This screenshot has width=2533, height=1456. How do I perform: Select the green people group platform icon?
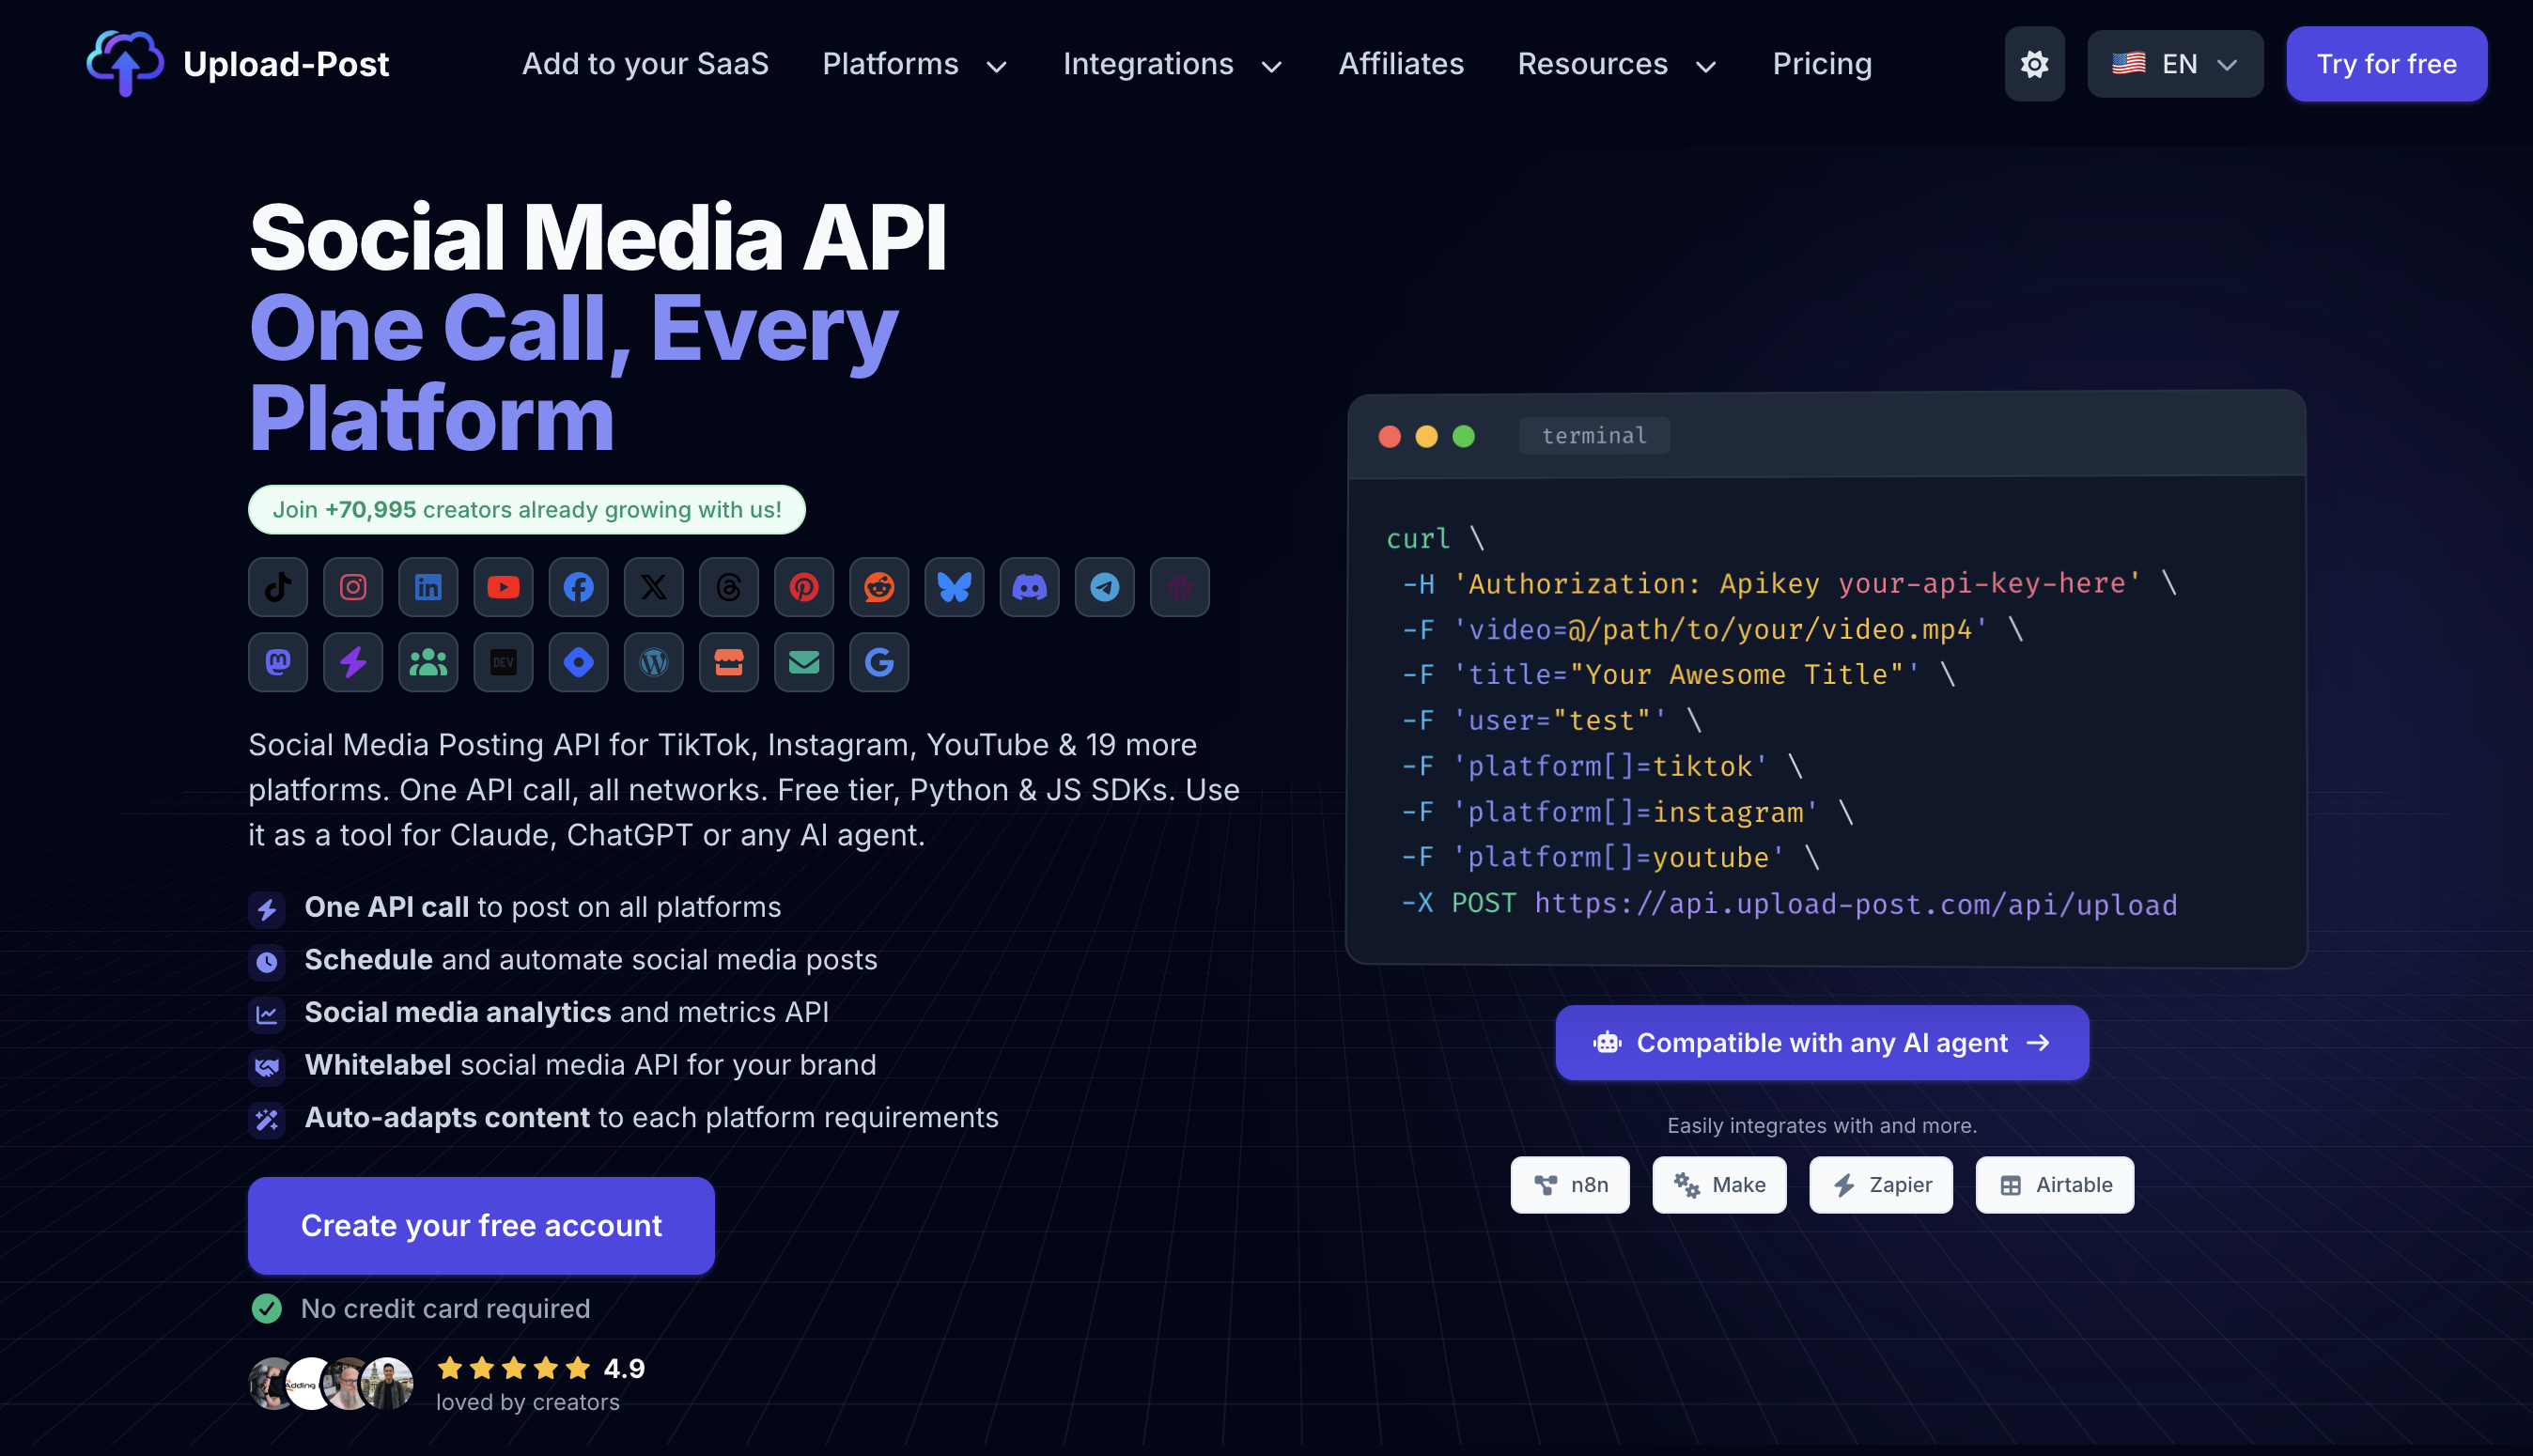pos(428,662)
